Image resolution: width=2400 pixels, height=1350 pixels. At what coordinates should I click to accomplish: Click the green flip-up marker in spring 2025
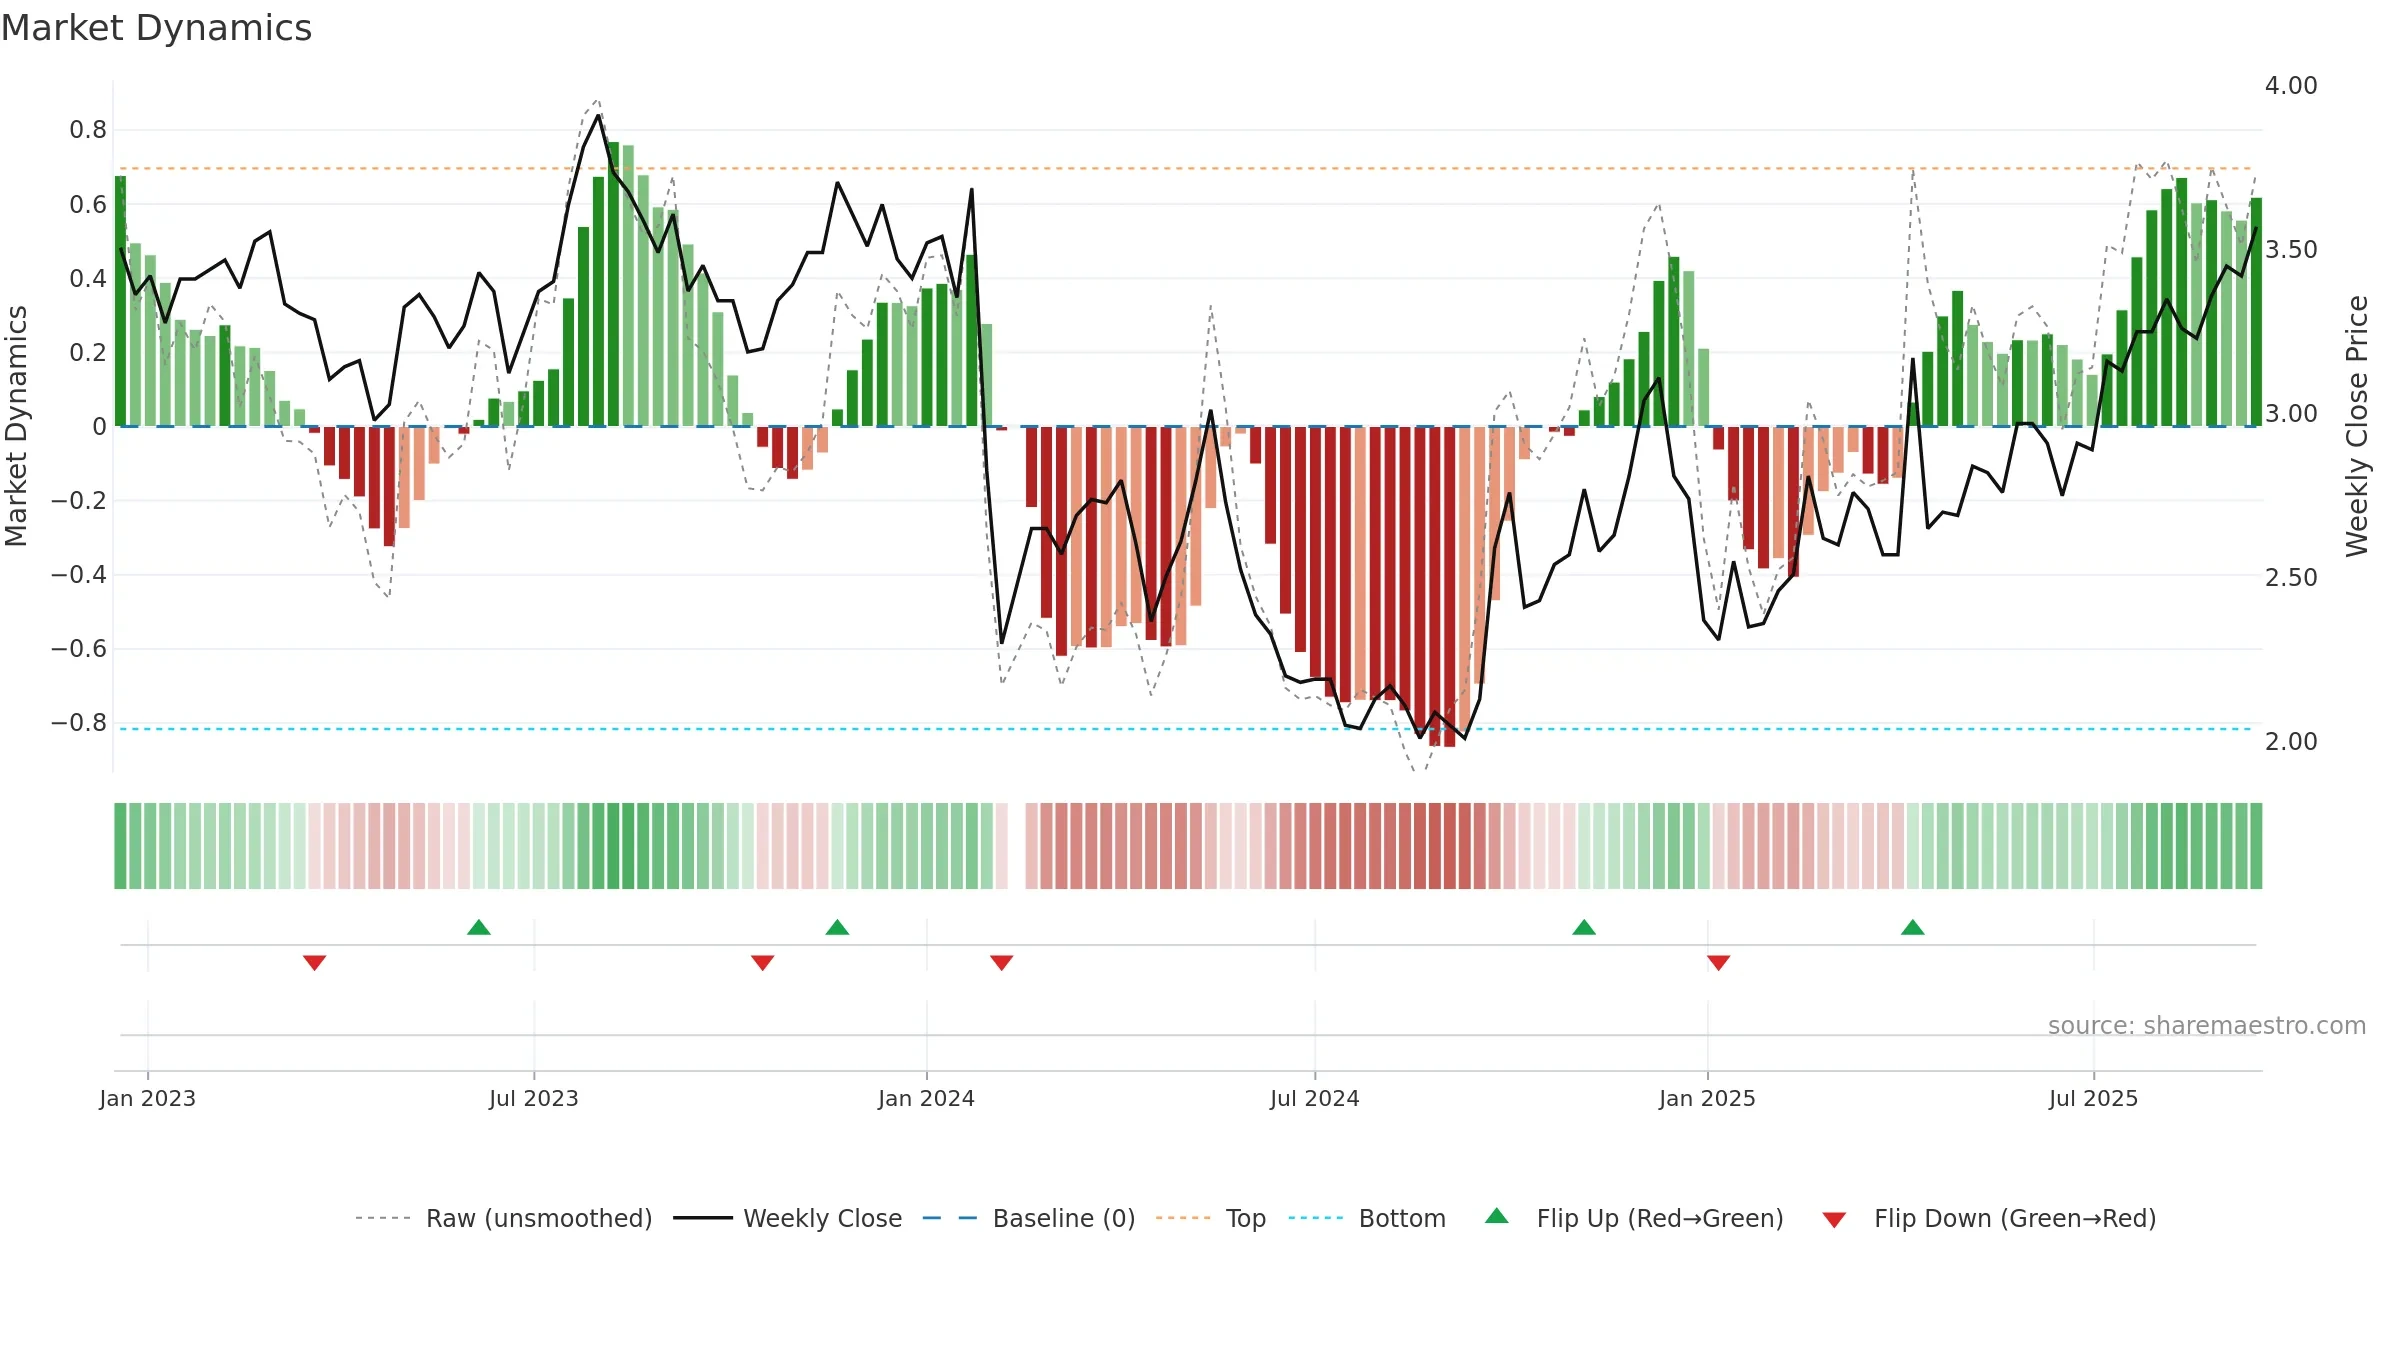point(1913,927)
